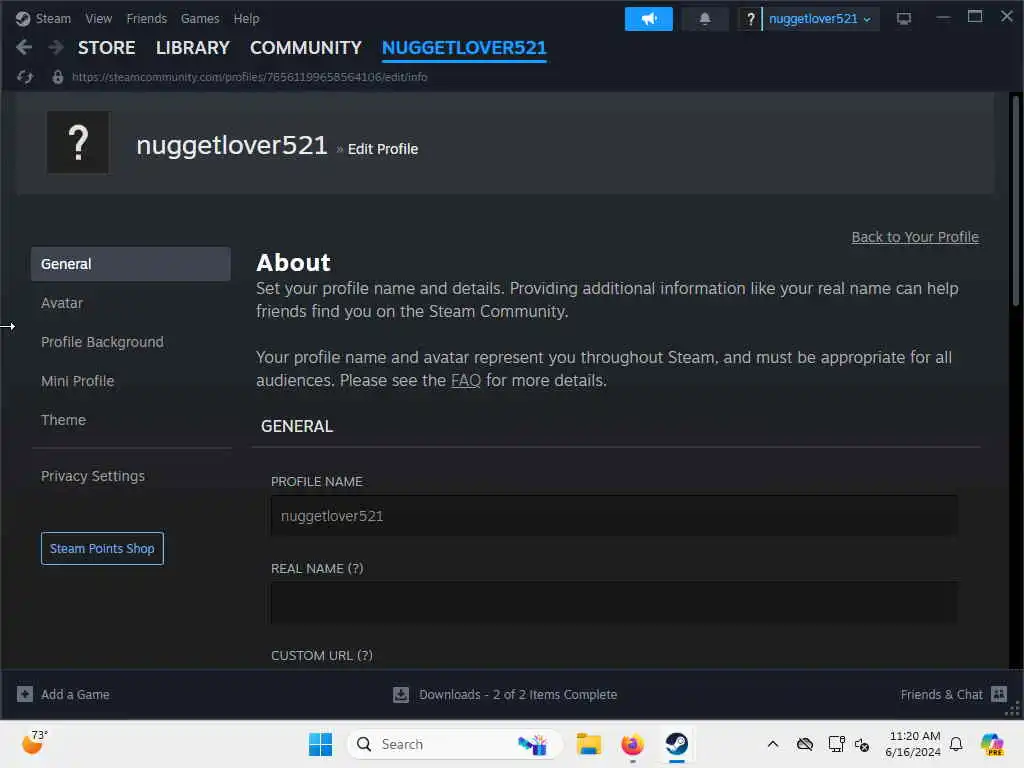
Task: Select General in profile sidebar
Action: pos(131,264)
